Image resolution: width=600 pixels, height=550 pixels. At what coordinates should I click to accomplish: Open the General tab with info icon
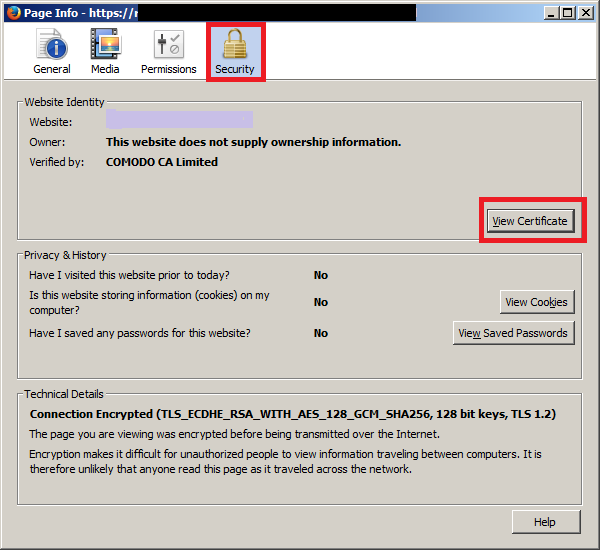coord(52,51)
